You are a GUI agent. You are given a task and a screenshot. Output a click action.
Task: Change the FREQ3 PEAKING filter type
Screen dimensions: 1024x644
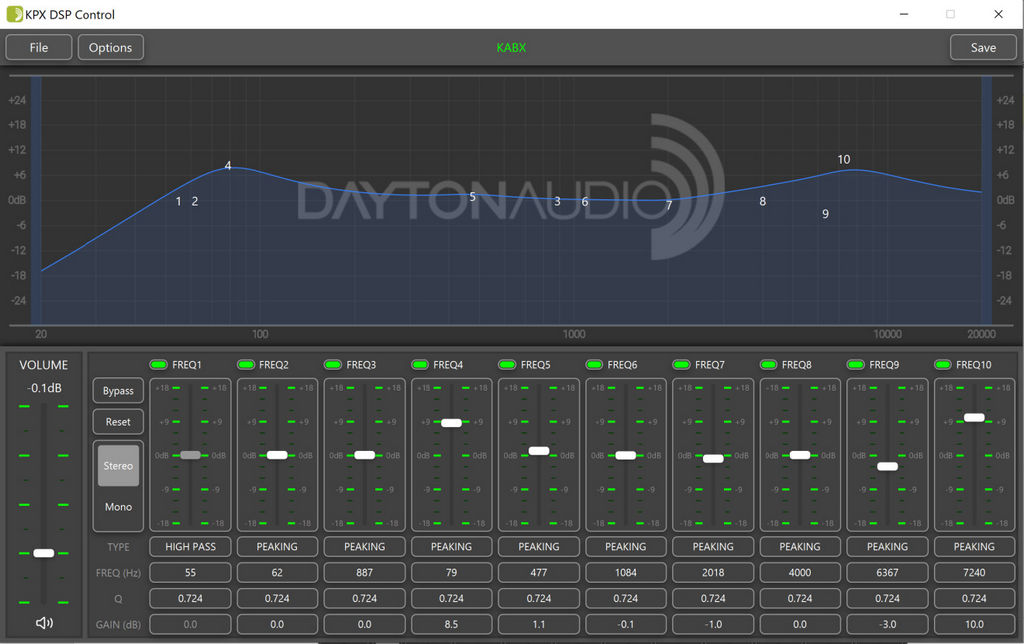[364, 547]
